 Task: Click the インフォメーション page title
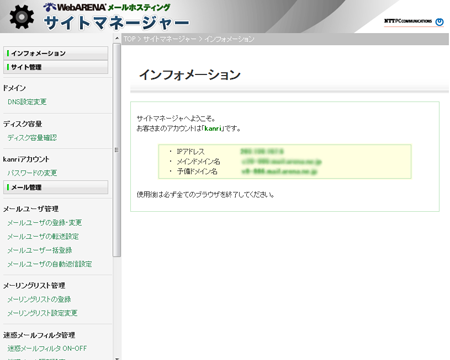coord(190,75)
